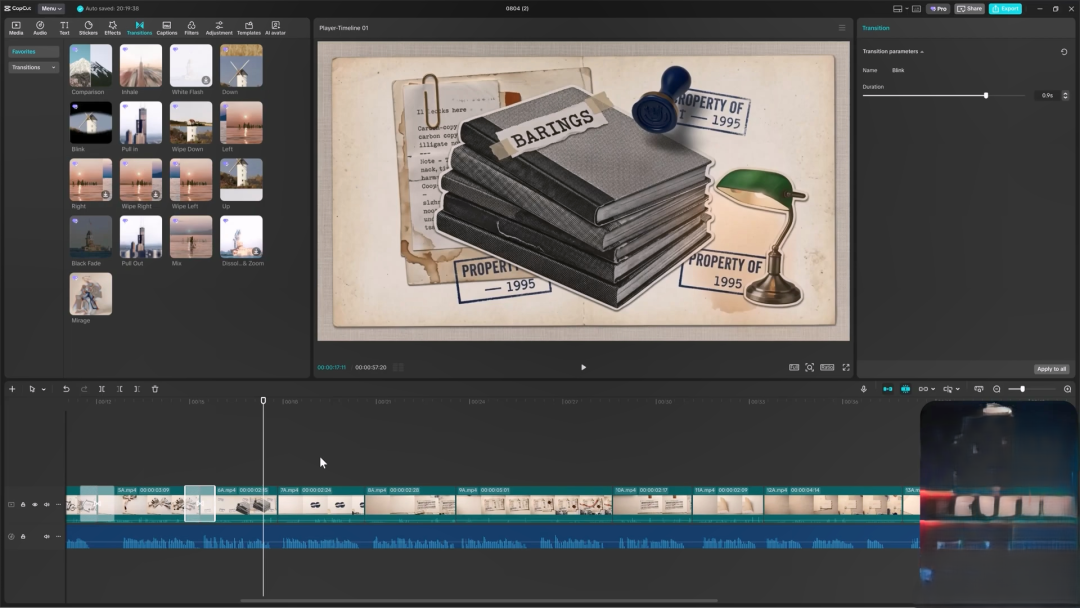Screen dimensions: 1080x608
Task: Zoom out the timeline with minus icon
Action: (997, 389)
